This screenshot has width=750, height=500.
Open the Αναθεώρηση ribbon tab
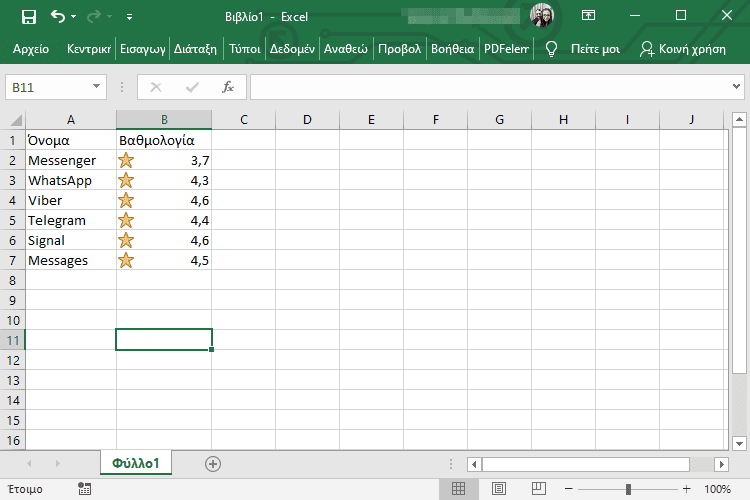pos(346,49)
